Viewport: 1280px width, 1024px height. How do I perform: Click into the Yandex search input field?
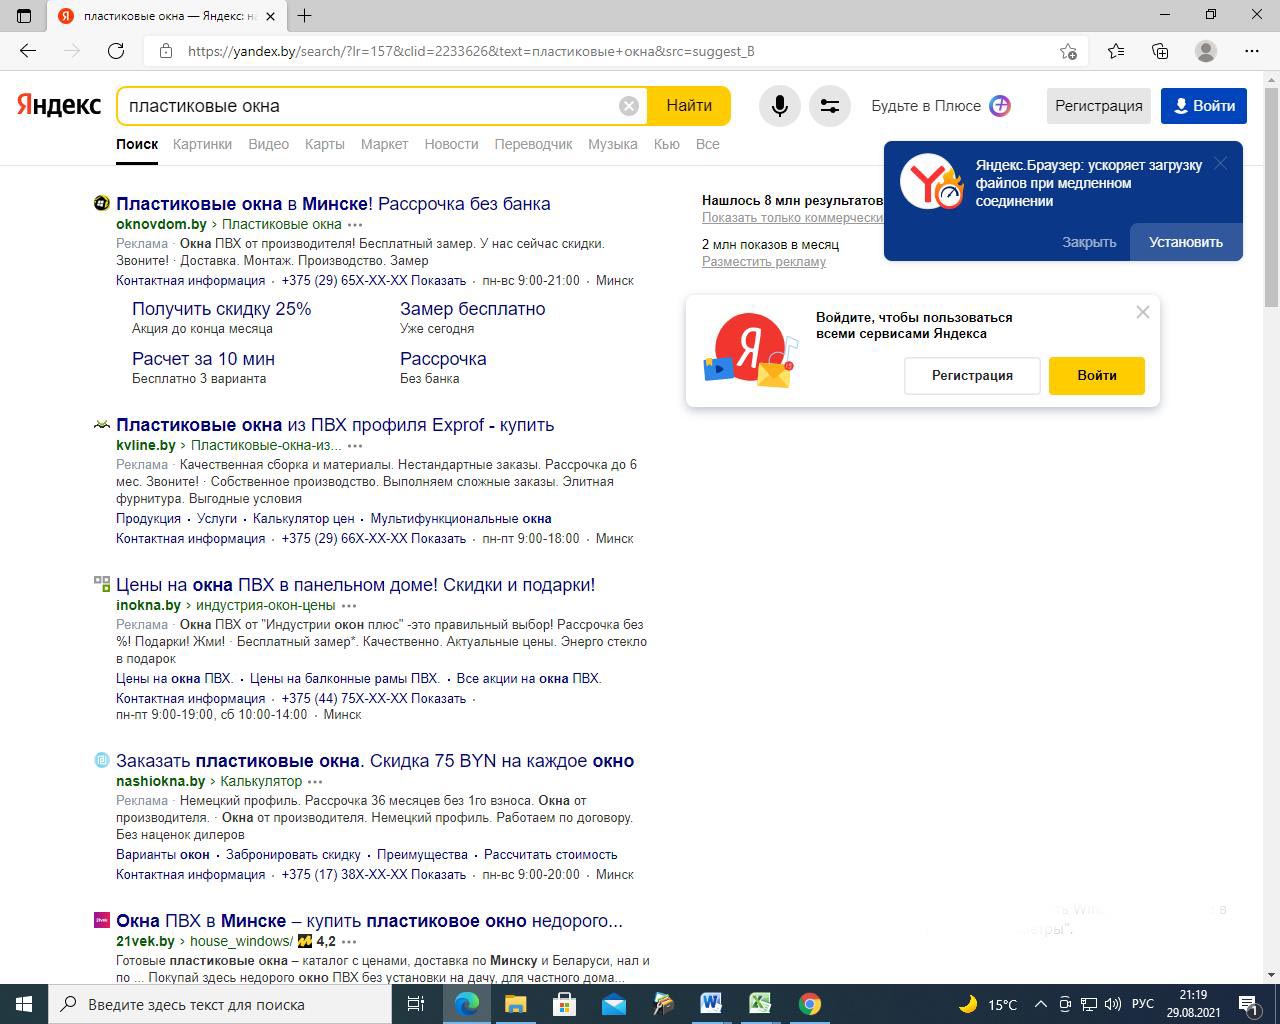pyautogui.click(x=370, y=106)
